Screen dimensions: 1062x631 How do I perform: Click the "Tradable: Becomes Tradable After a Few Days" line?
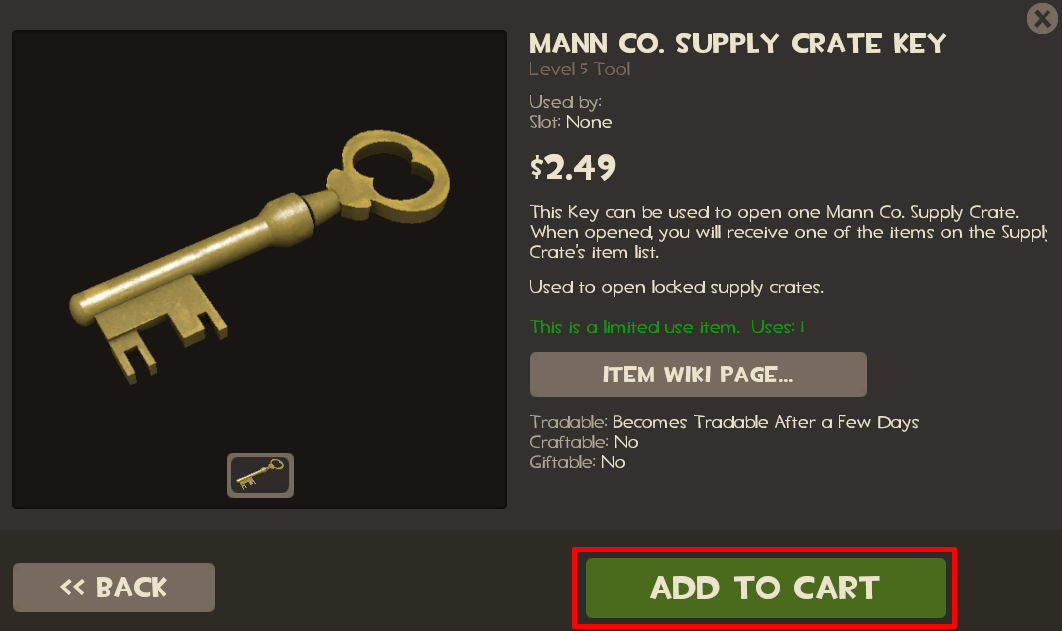tap(724, 422)
